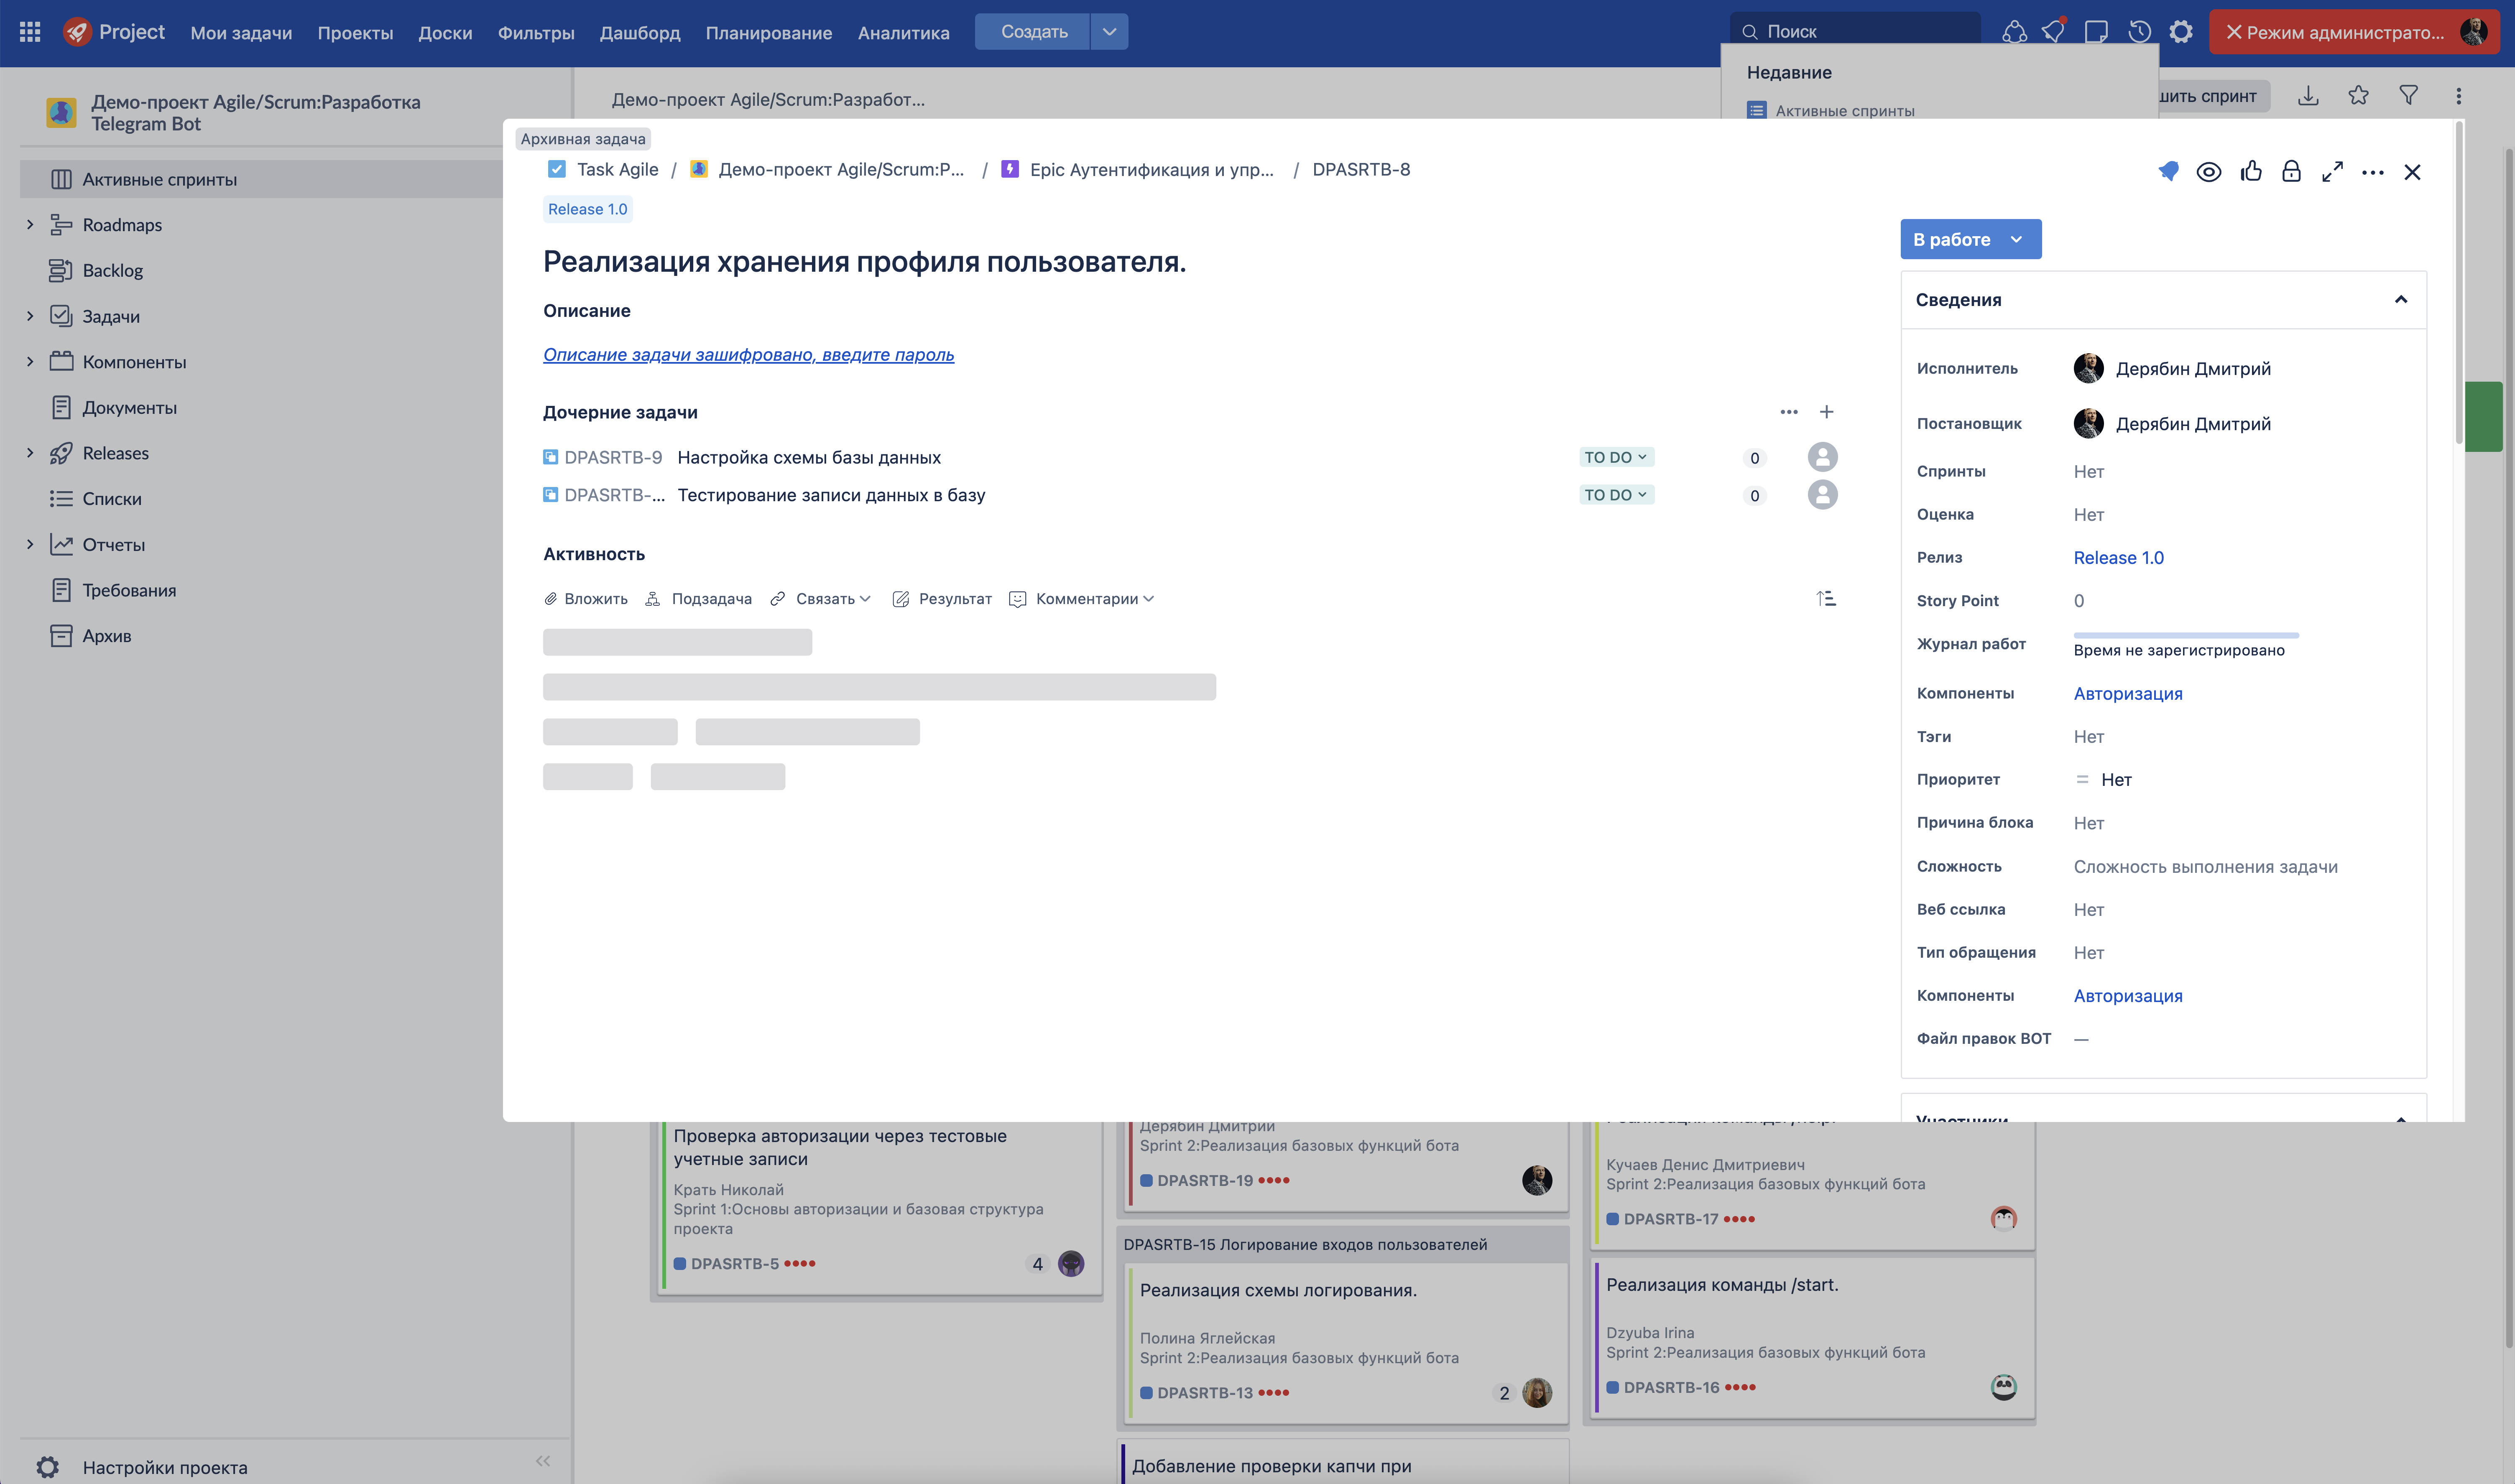
Task: Open the settings gear in top bar
Action: pos(2181,32)
